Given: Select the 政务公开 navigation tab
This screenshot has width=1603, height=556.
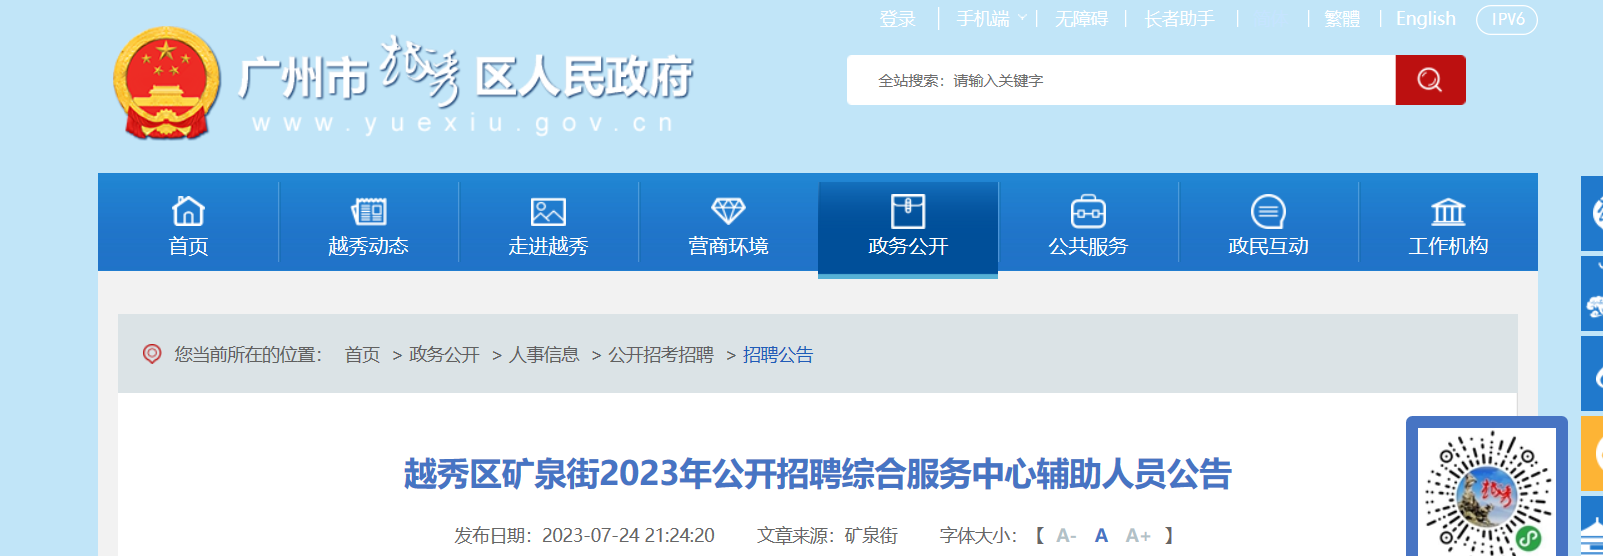Looking at the screenshot, I should tap(908, 225).
